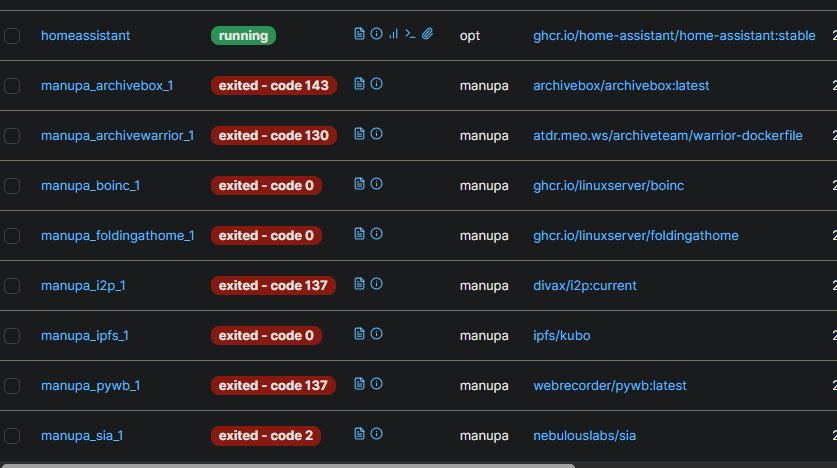This screenshot has height=468, width=837.
Task: Open image ipfs/kubo
Action: point(562,336)
